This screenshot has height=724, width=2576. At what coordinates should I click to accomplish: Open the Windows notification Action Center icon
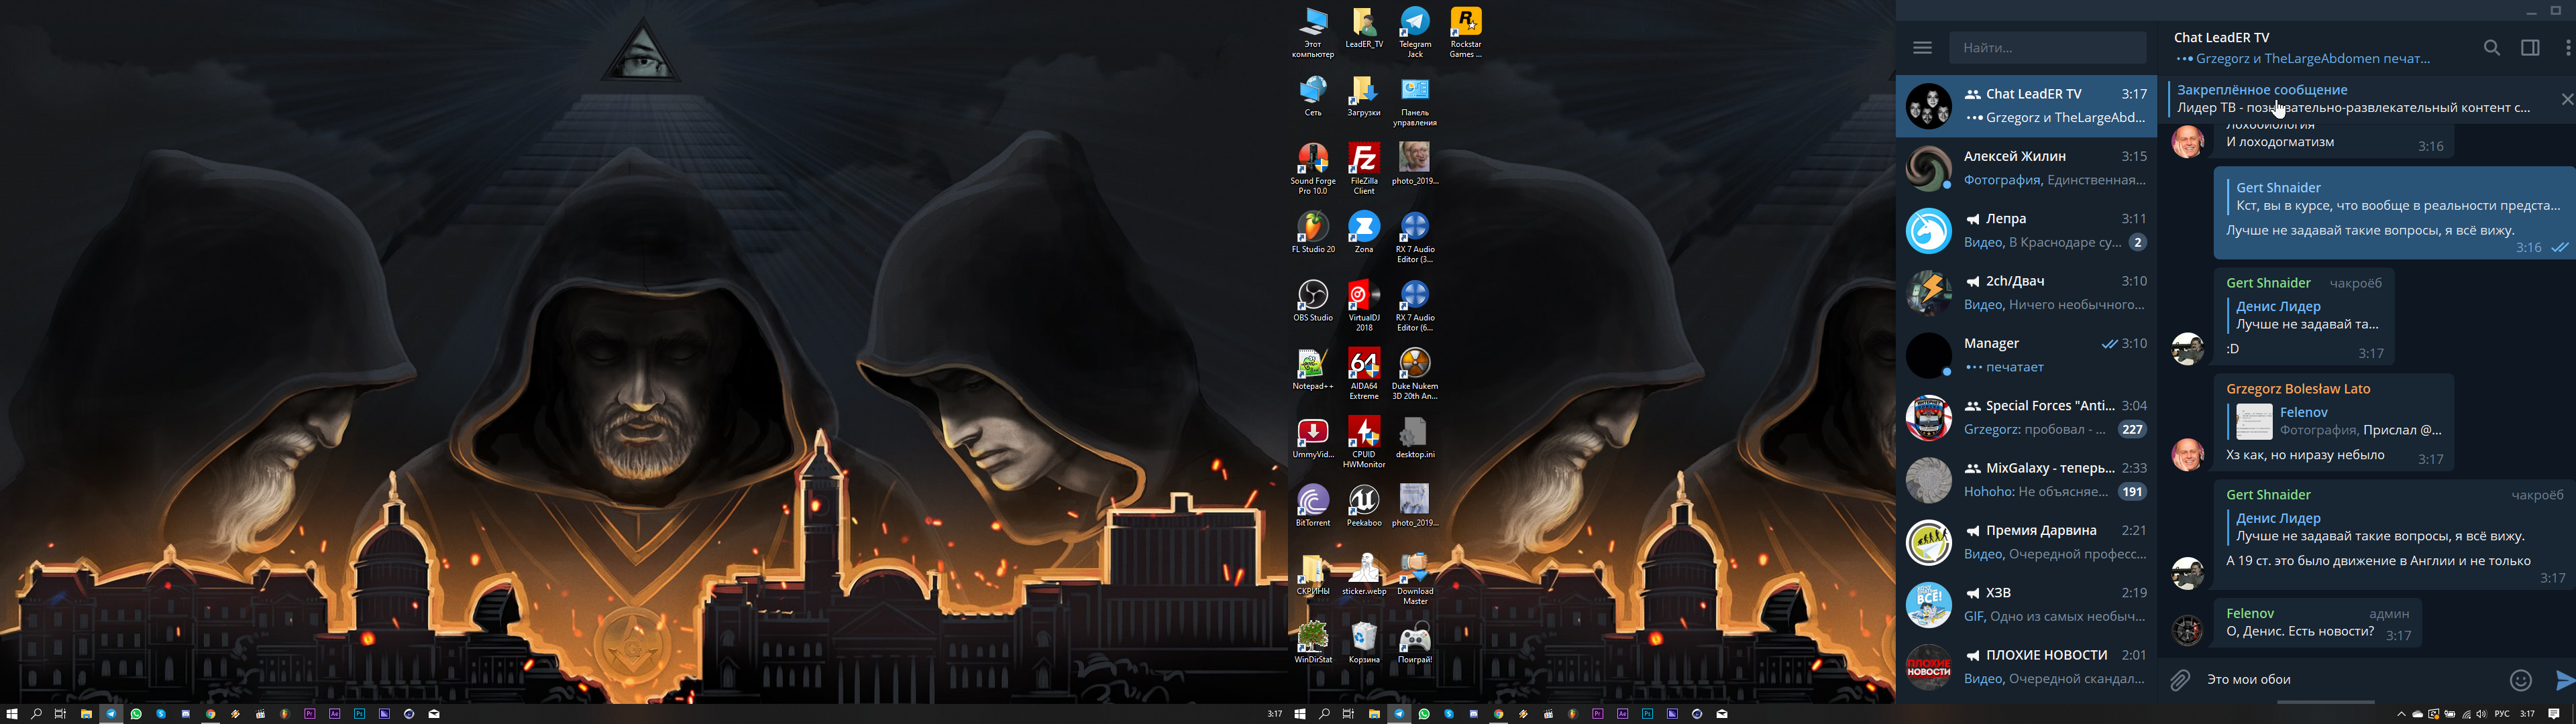tap(2554, 714)
